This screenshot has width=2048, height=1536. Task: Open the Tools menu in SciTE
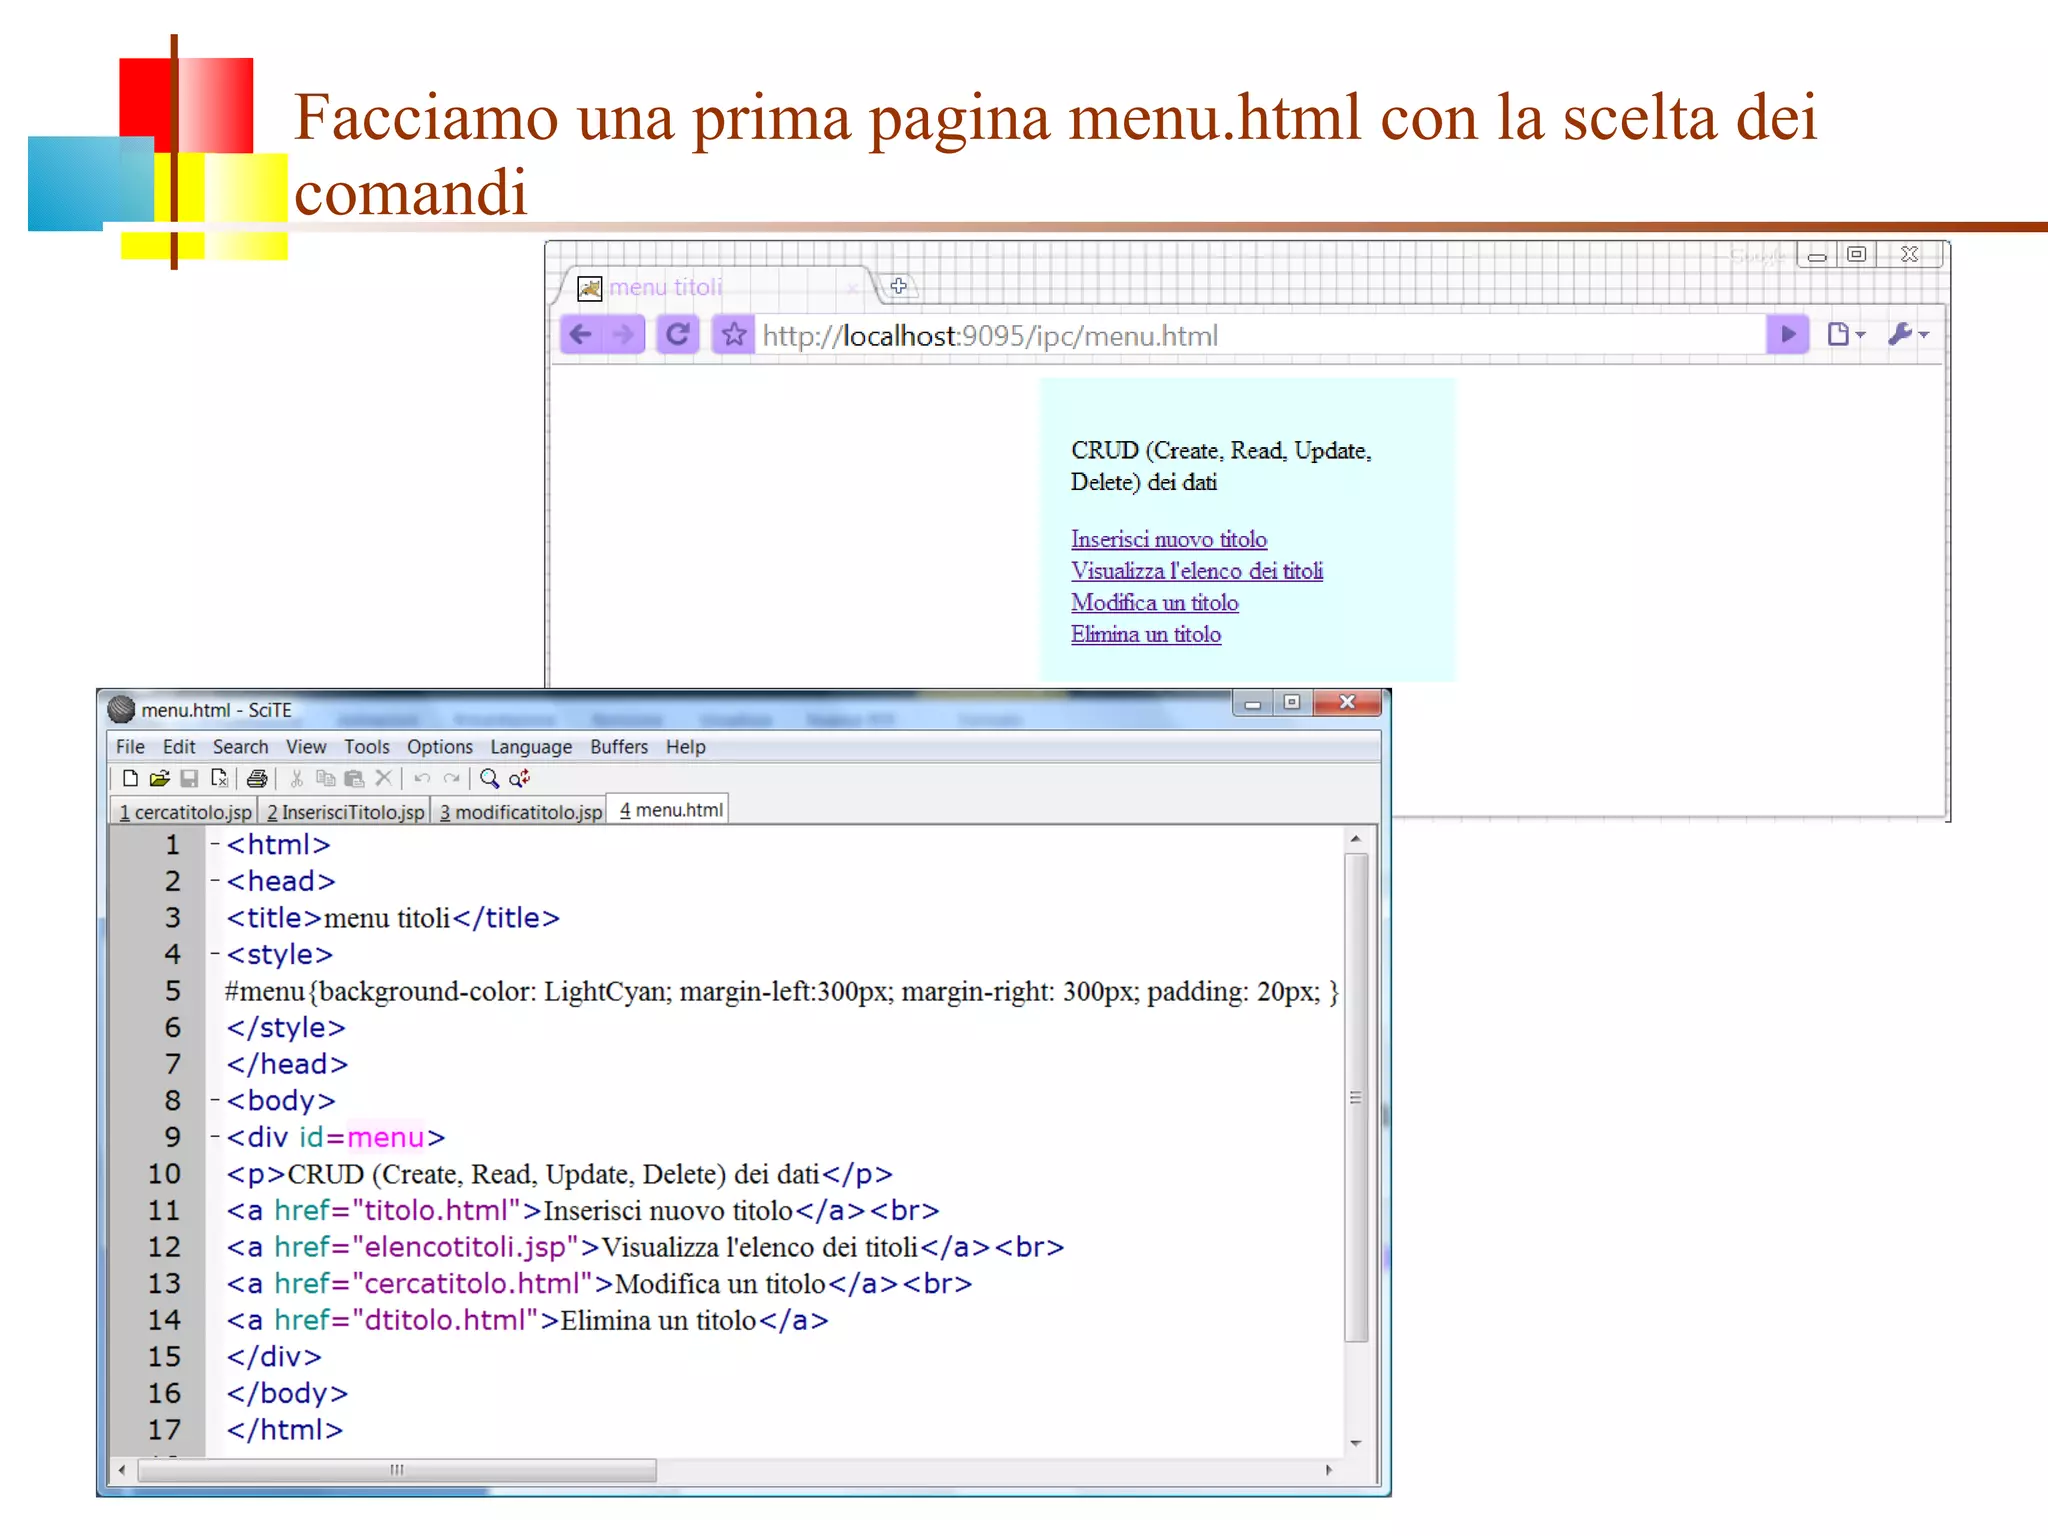pos(367,747)
